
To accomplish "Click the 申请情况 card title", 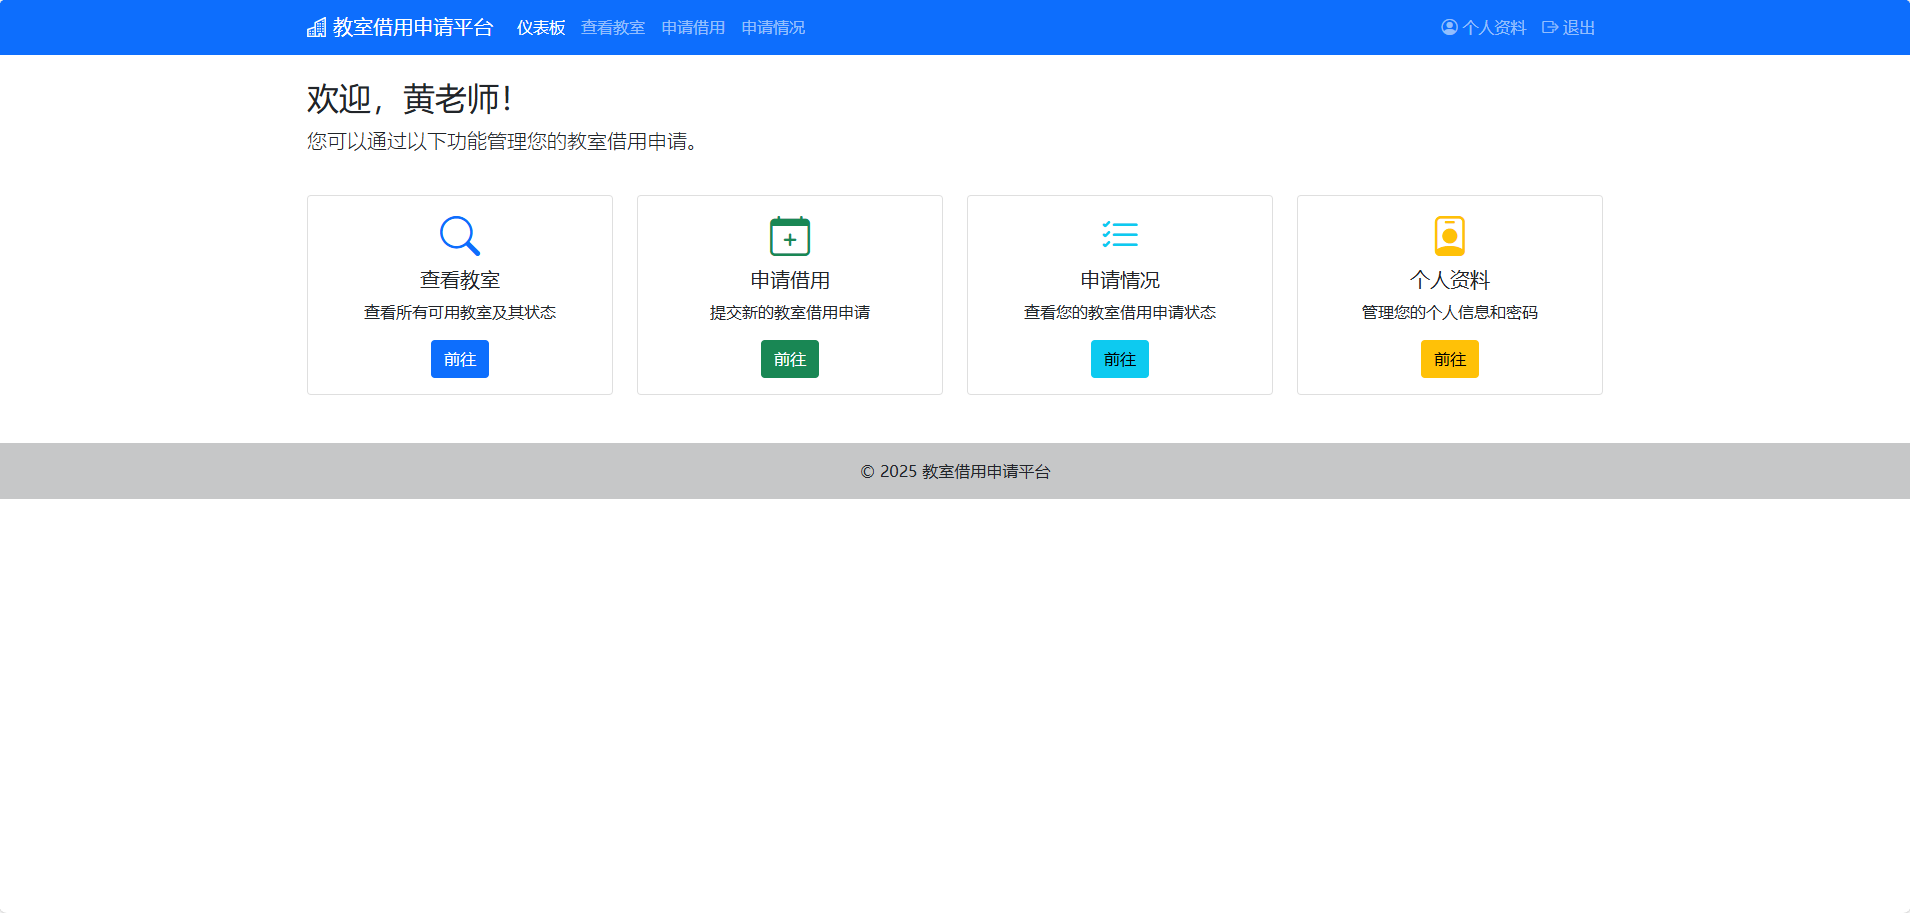I will [x=1120, y=280].
